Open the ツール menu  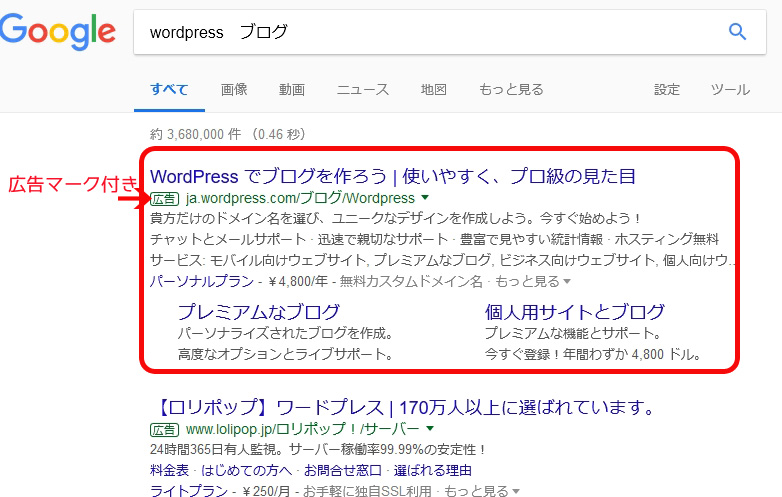point(730,90)
